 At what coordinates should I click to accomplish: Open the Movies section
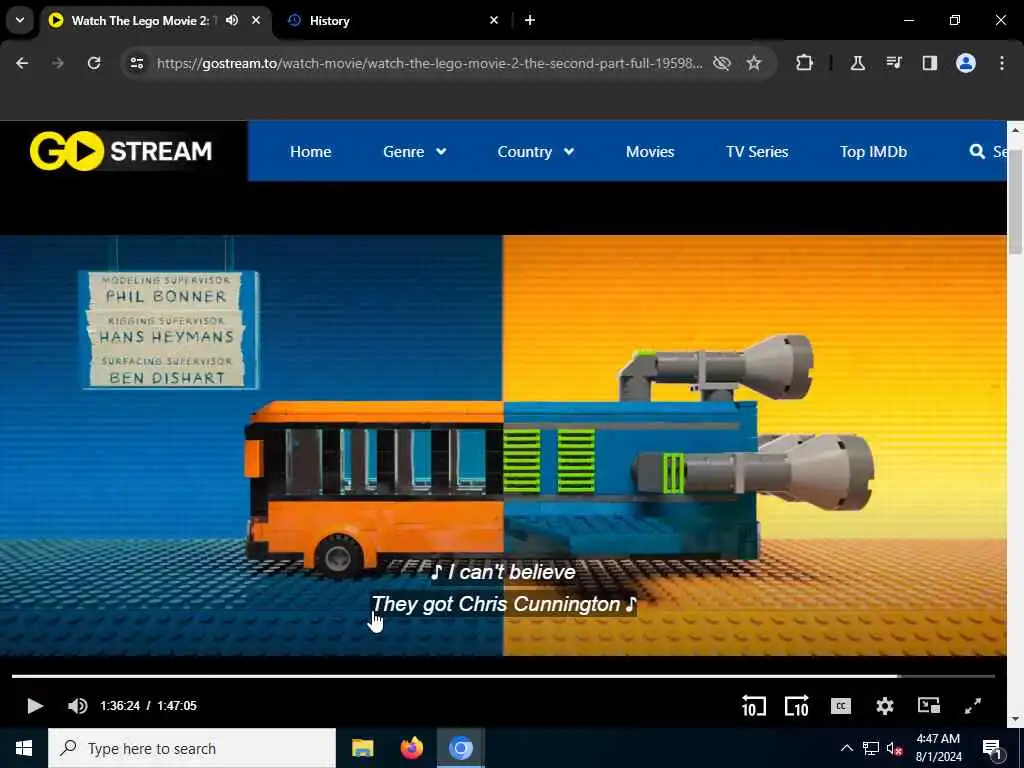click(x=650, y=152)
